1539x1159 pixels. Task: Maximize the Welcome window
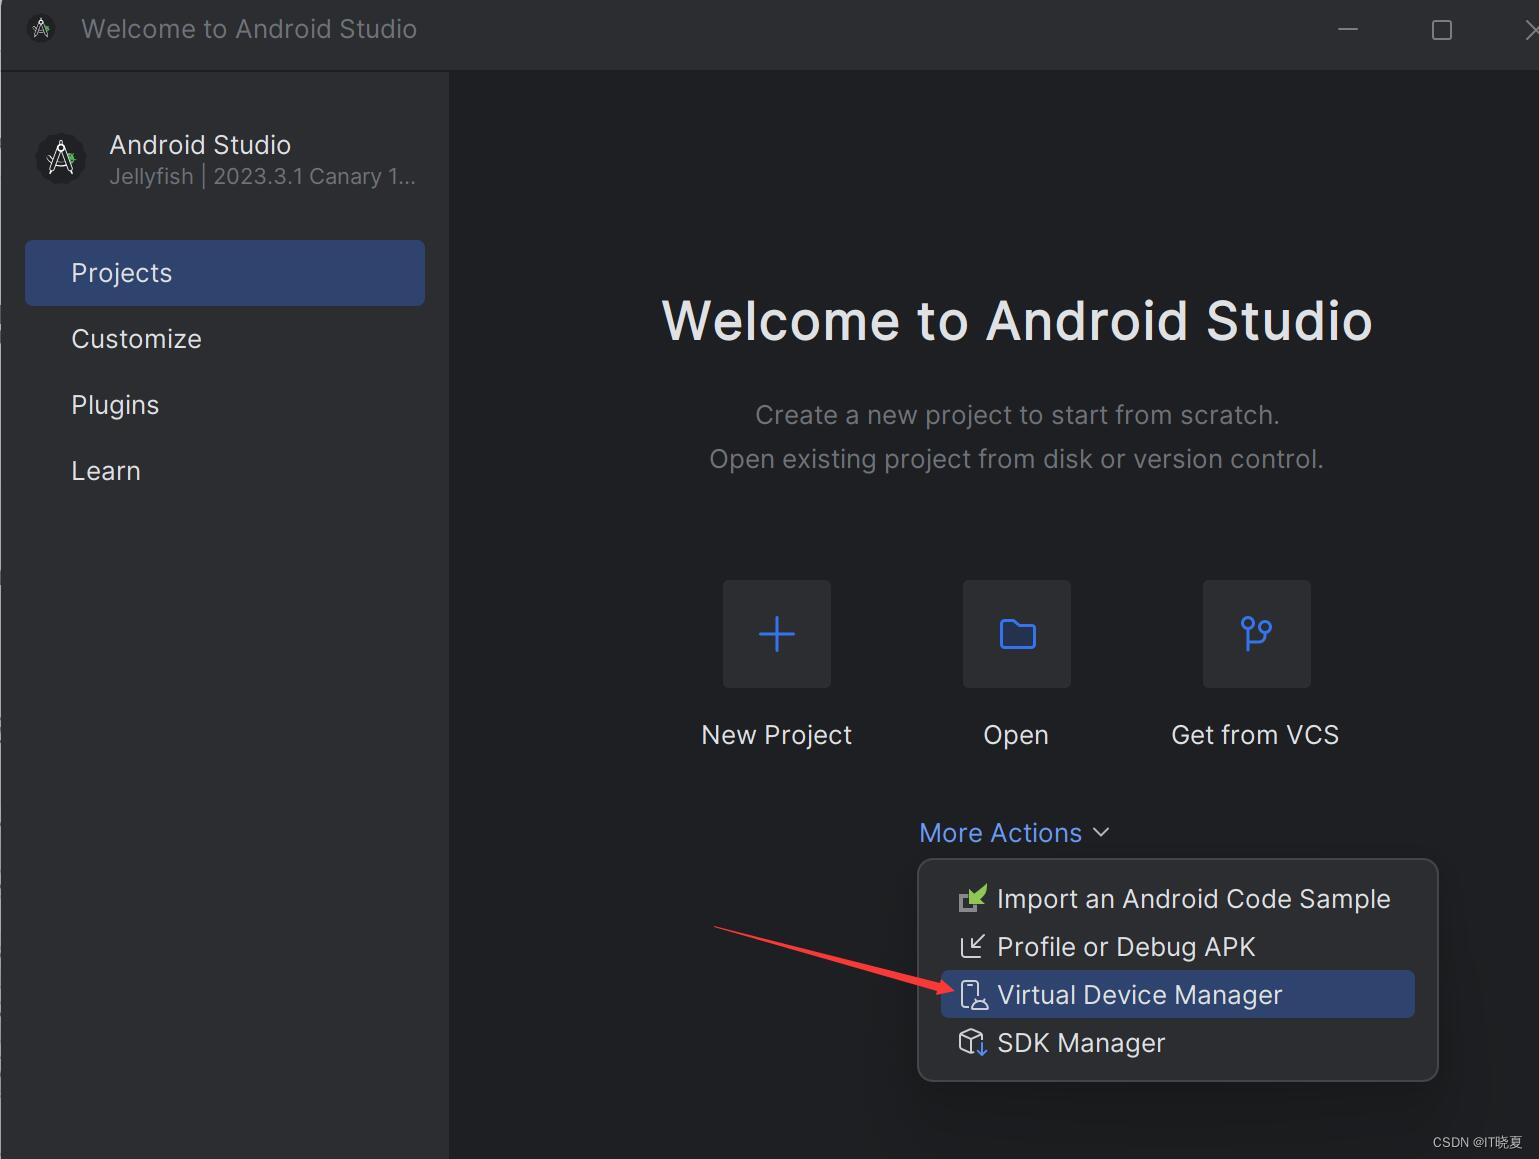tap(1442, 30)
